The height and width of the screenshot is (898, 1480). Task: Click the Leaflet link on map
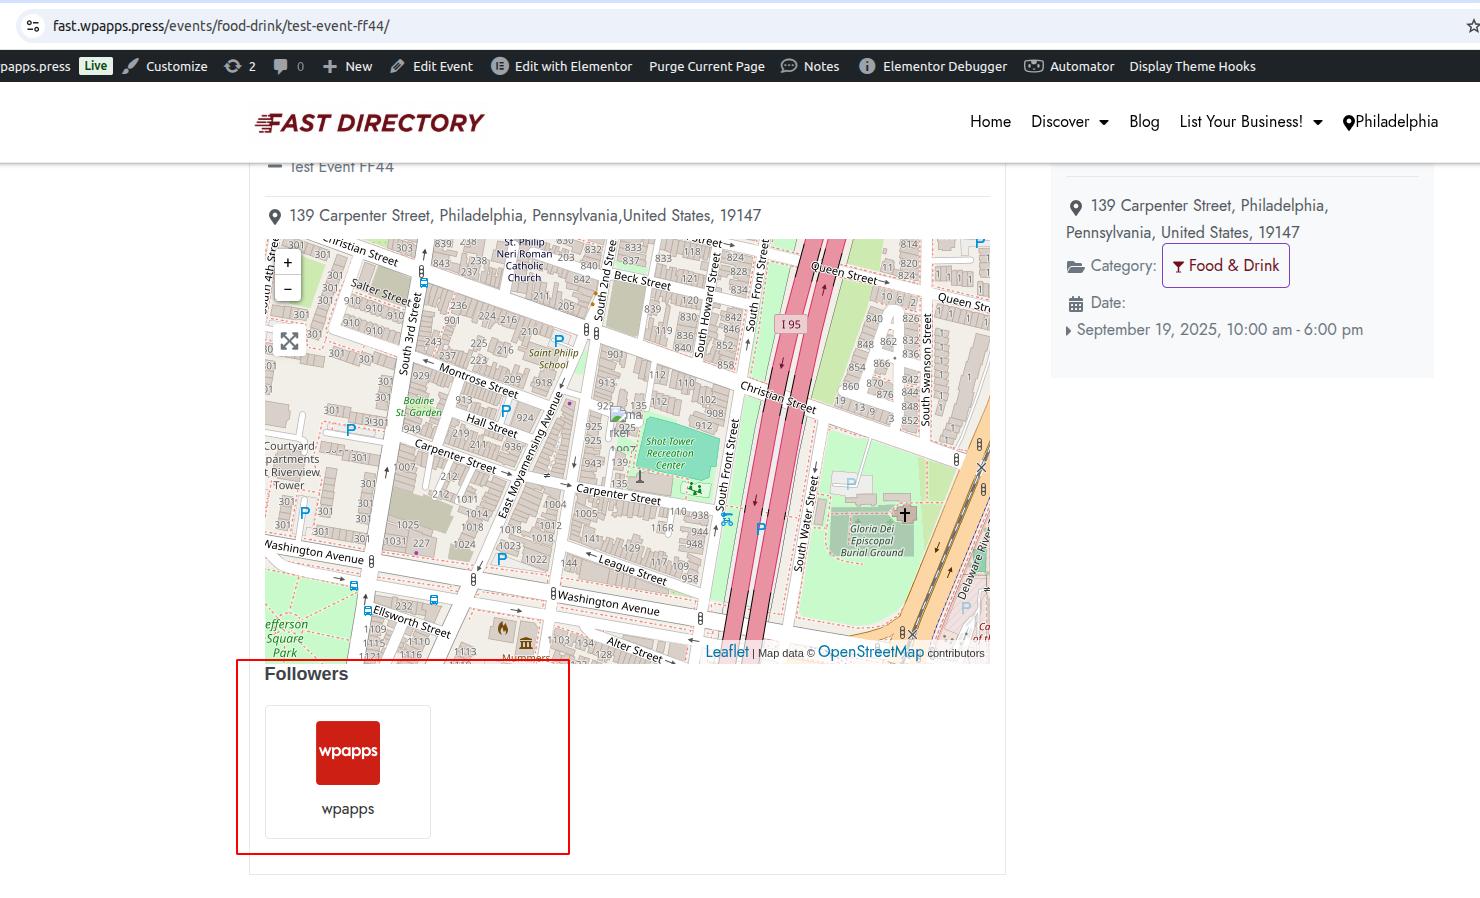click(727, 652)
